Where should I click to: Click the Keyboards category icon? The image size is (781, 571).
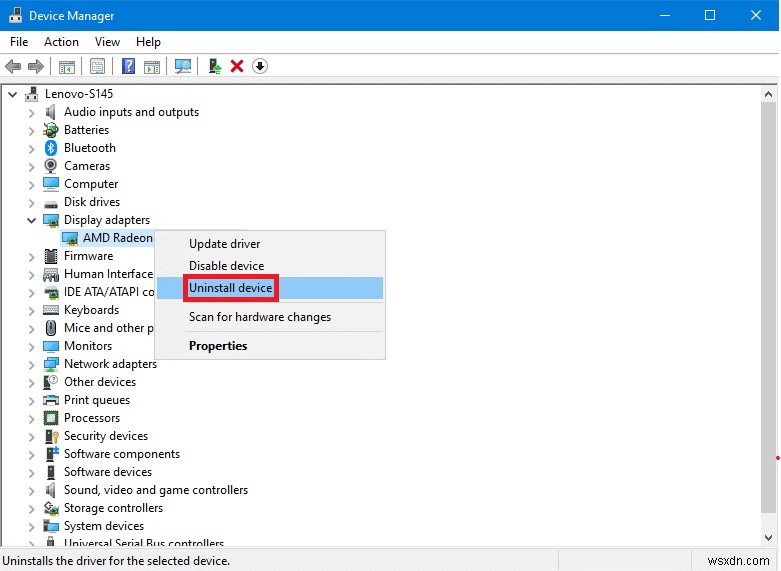[x=51, y=310]
